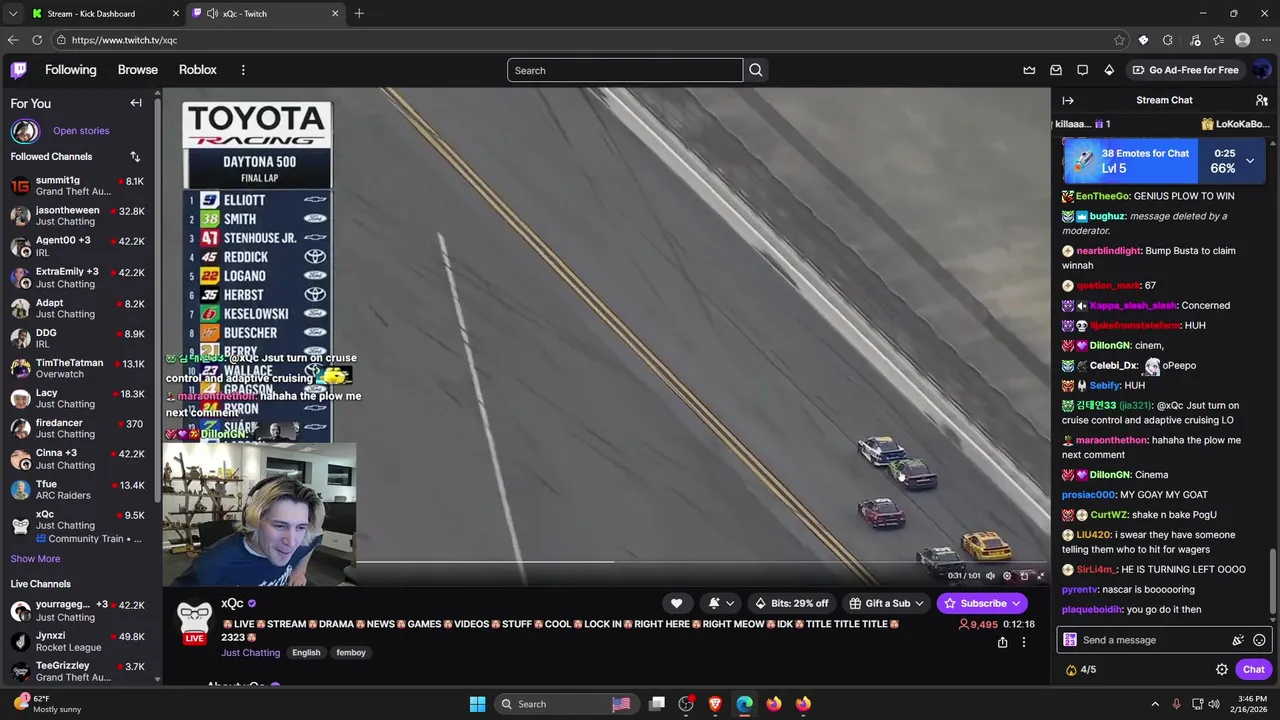Image resolution: width=1280 pixels, height=720 pixels.
Task: Focus the Twitch search field
Action: point(625,70)
